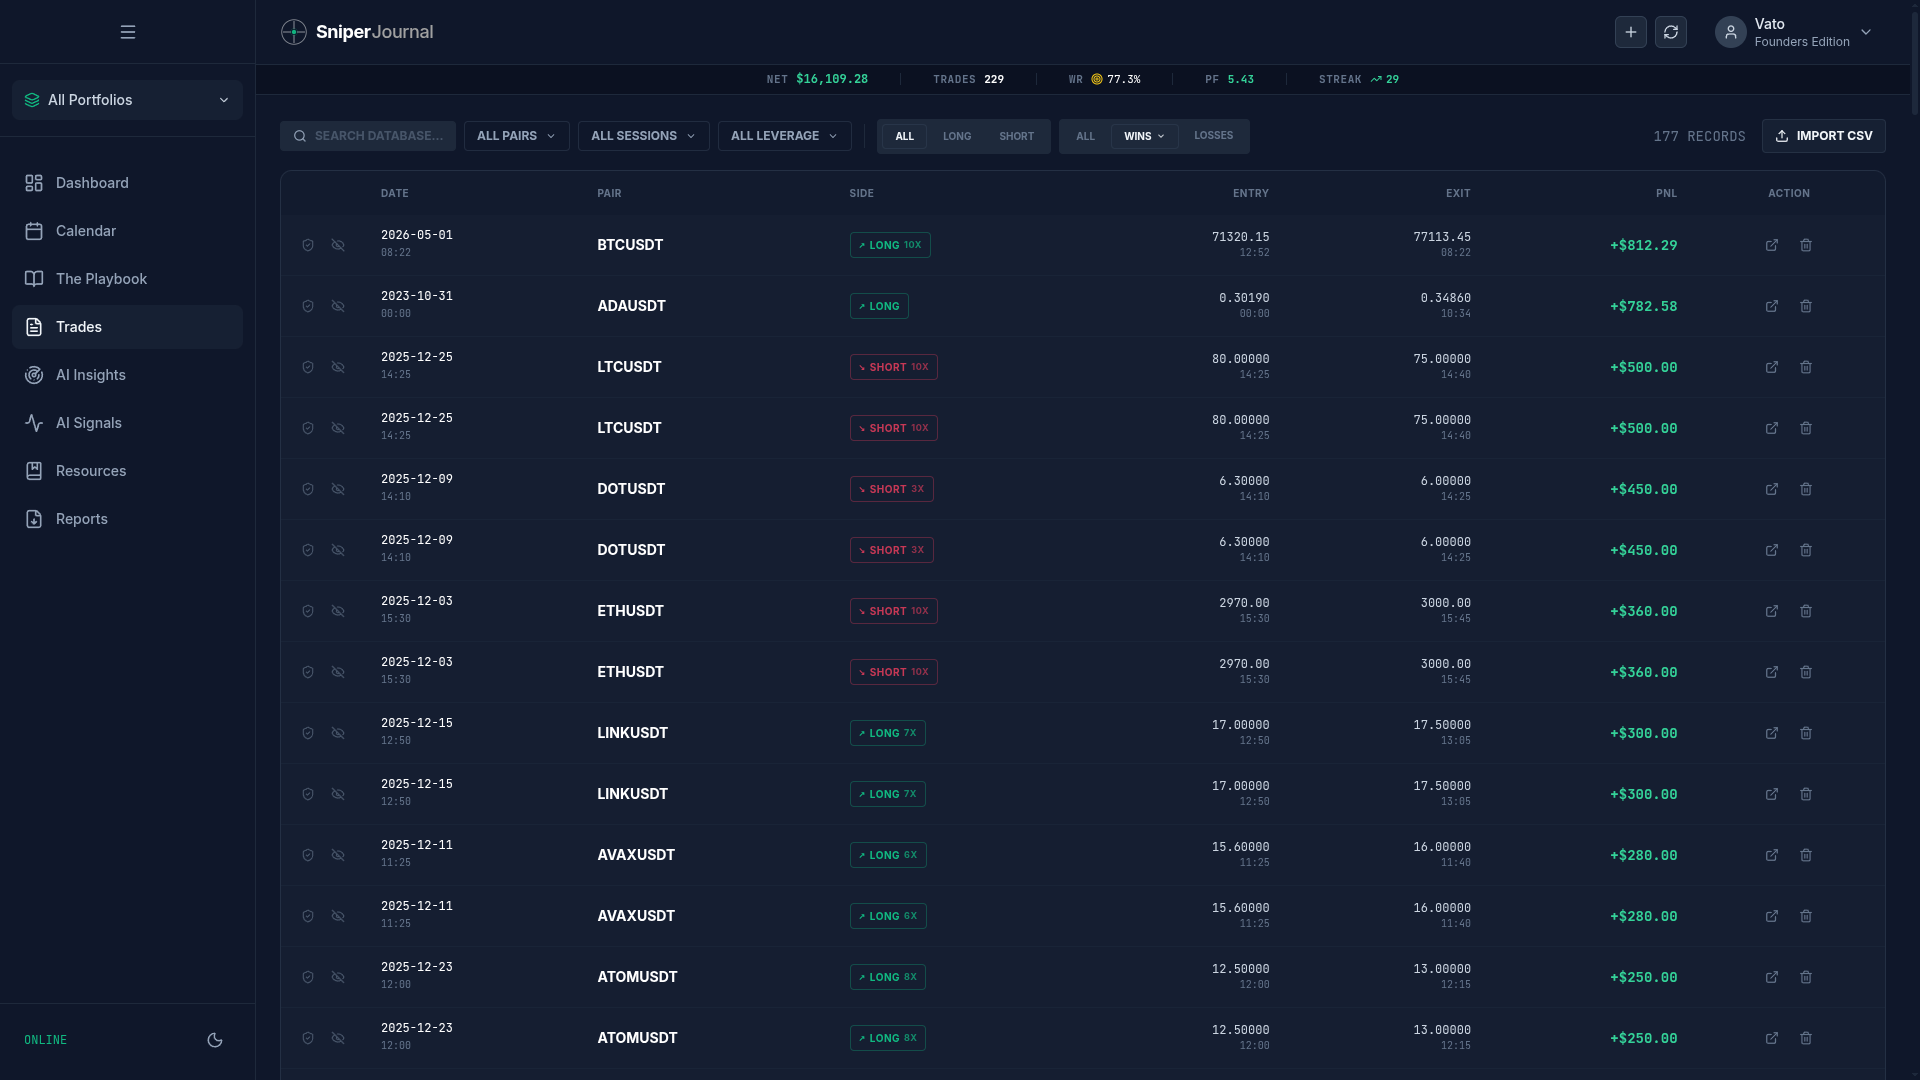The height and width of the screenshot is (1080, 1920).
Task: Open external link for BTCUSDT trade
Action: coord(1772,245)
